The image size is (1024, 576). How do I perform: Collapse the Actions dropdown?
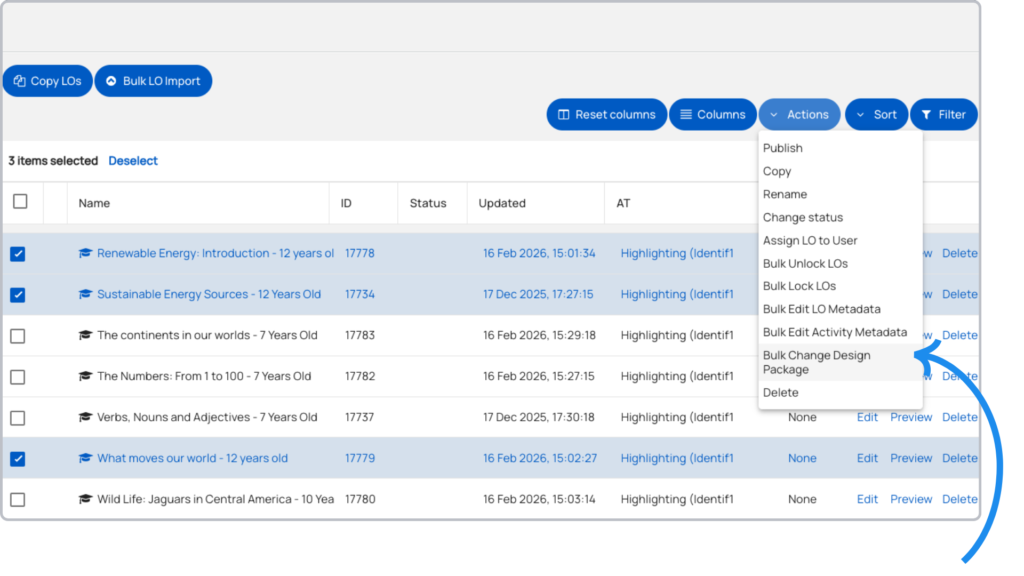(799, 115)
